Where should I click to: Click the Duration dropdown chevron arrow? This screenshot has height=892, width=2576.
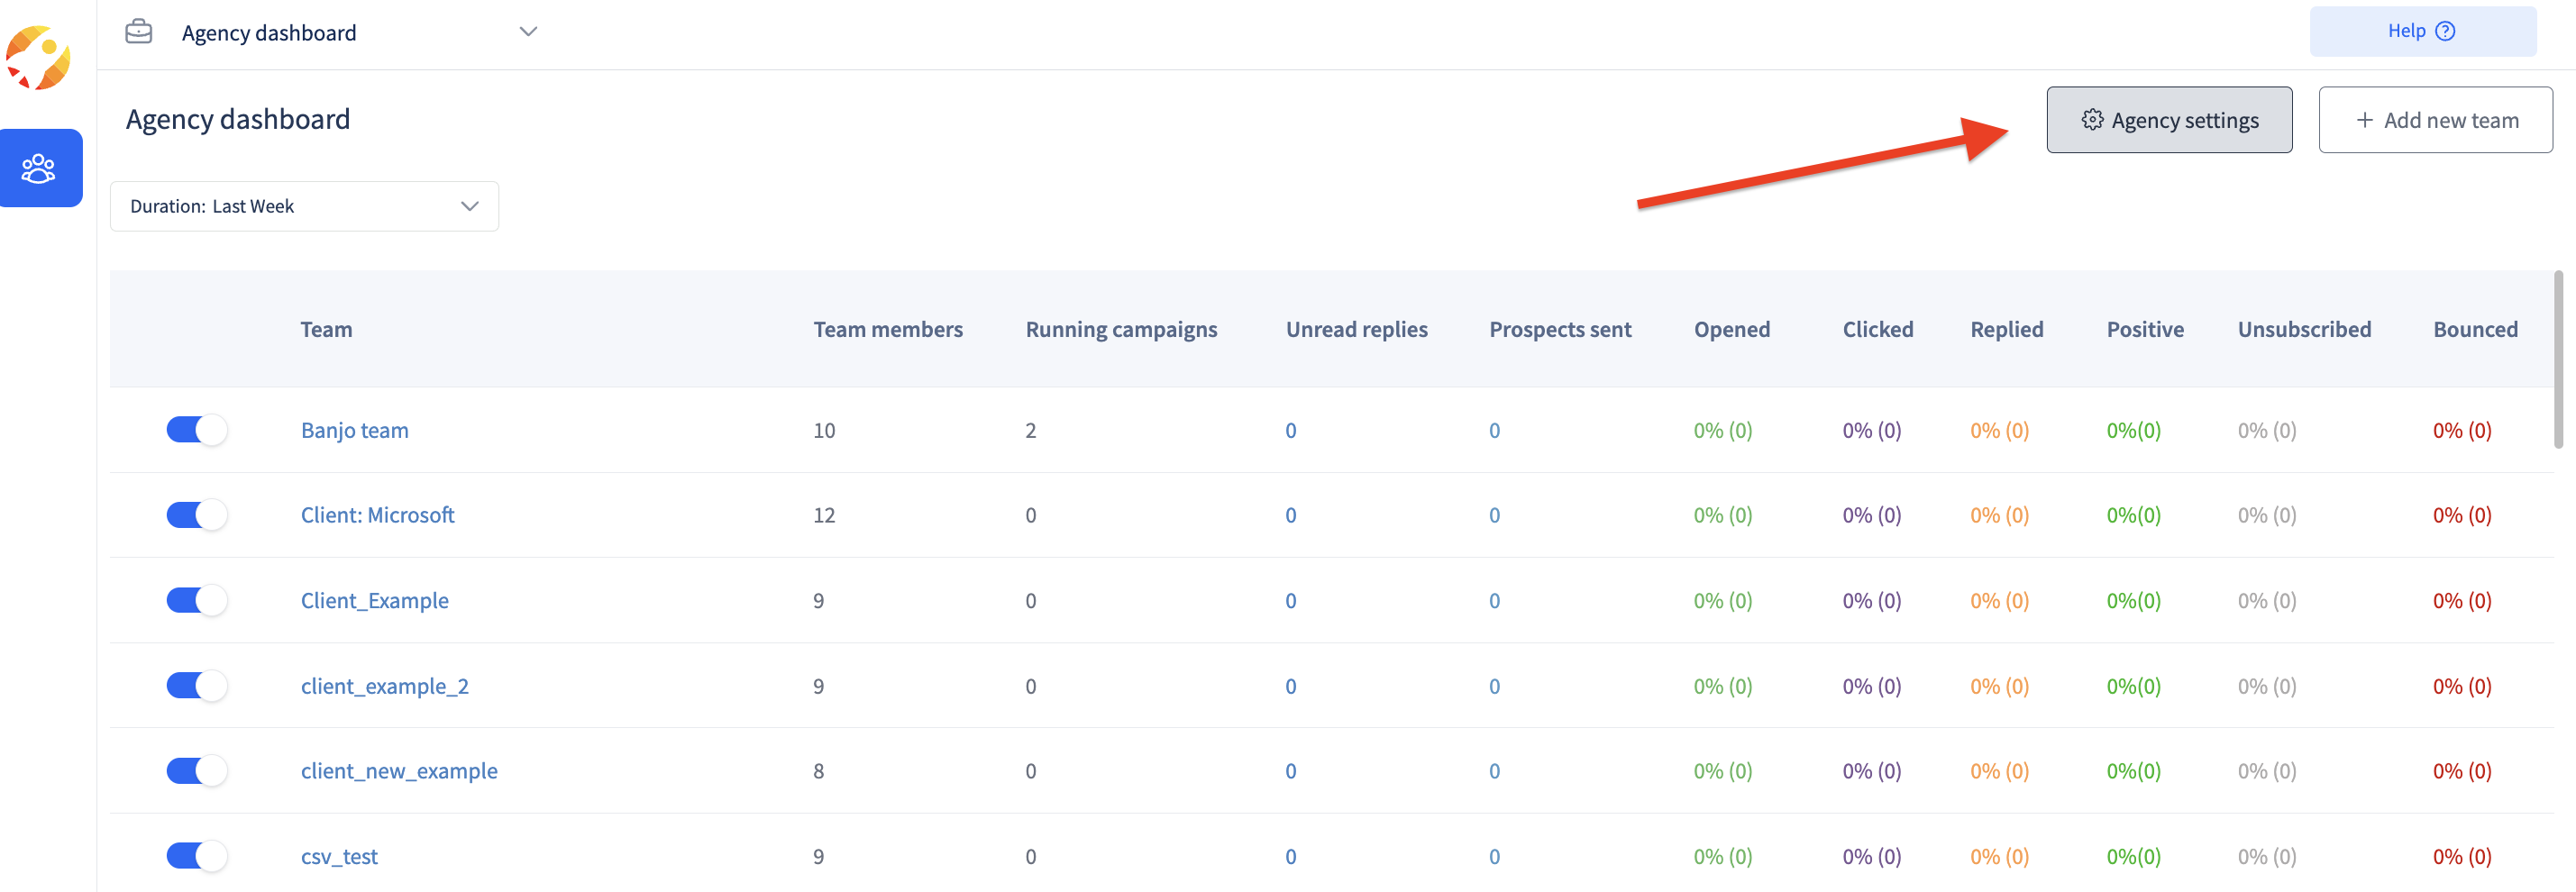pos(470,206)
